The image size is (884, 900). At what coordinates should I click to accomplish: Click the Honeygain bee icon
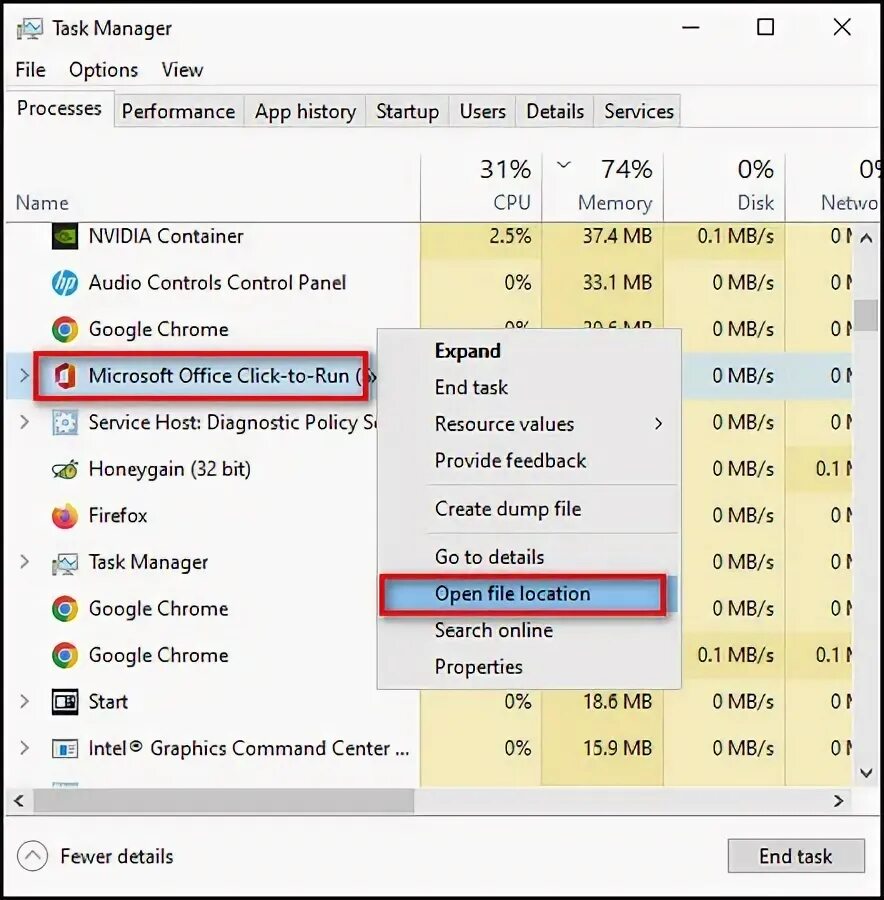(65, 470)
